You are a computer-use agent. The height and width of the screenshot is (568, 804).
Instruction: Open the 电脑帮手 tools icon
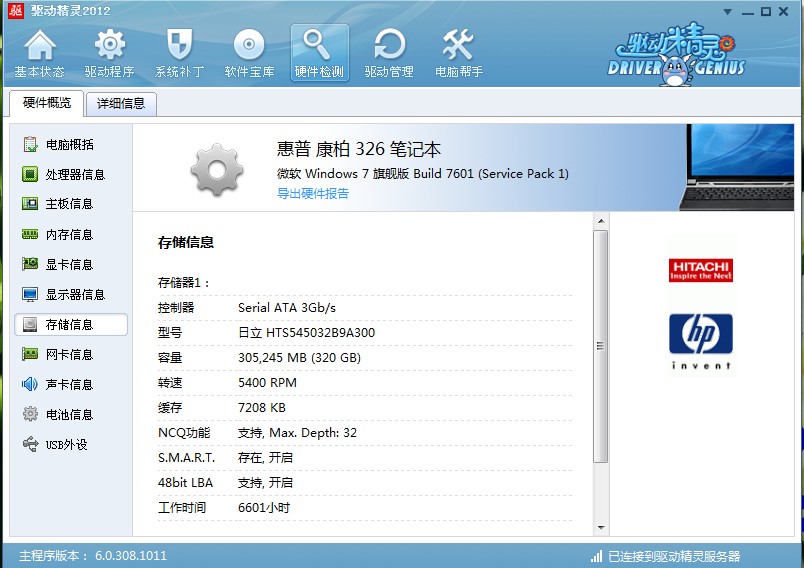[x=458, y=45]
